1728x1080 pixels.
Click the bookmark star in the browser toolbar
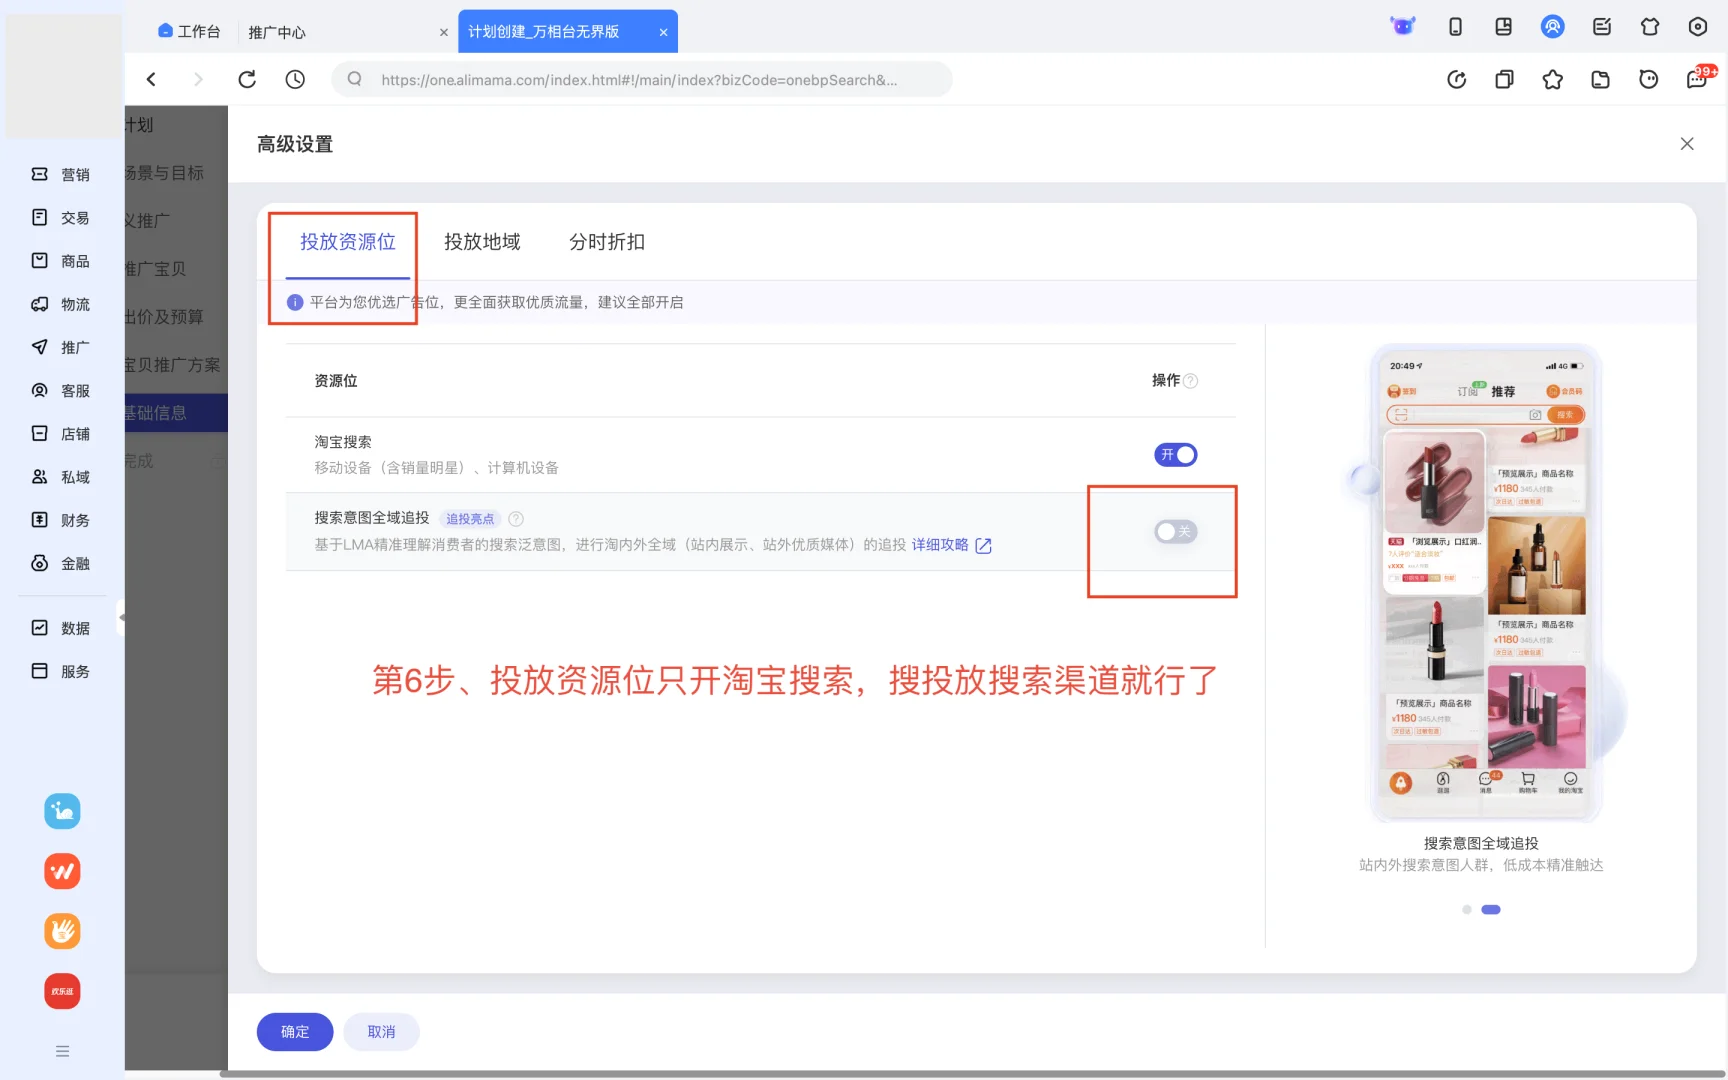(x=1553, y=80)
